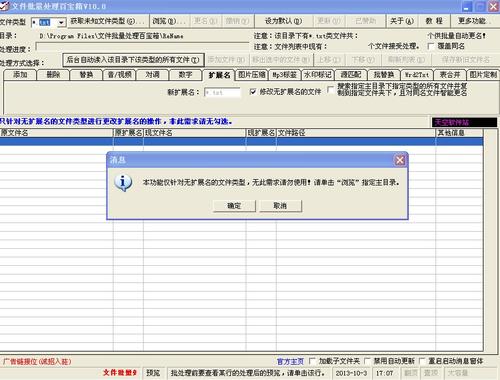Screen dimensions: 500x380
Task: Switch to the 添加 tab
Action: (x=20, y=75)
